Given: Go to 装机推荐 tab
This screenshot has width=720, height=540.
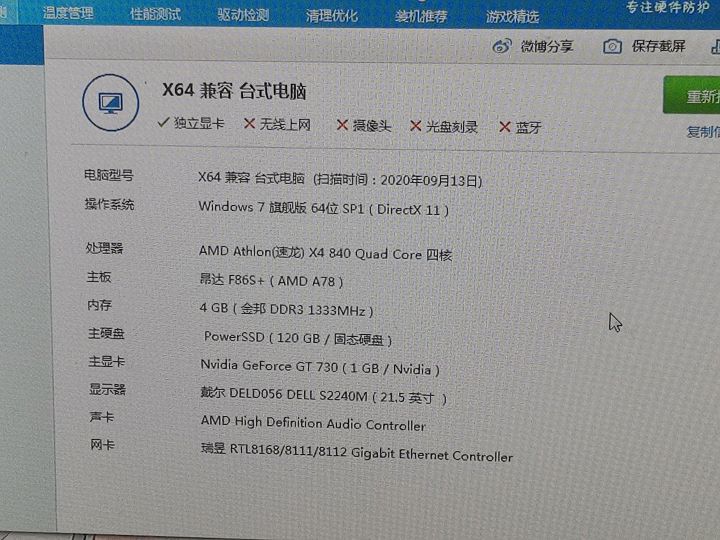Looking at the screenshot, I should [421, 17].
